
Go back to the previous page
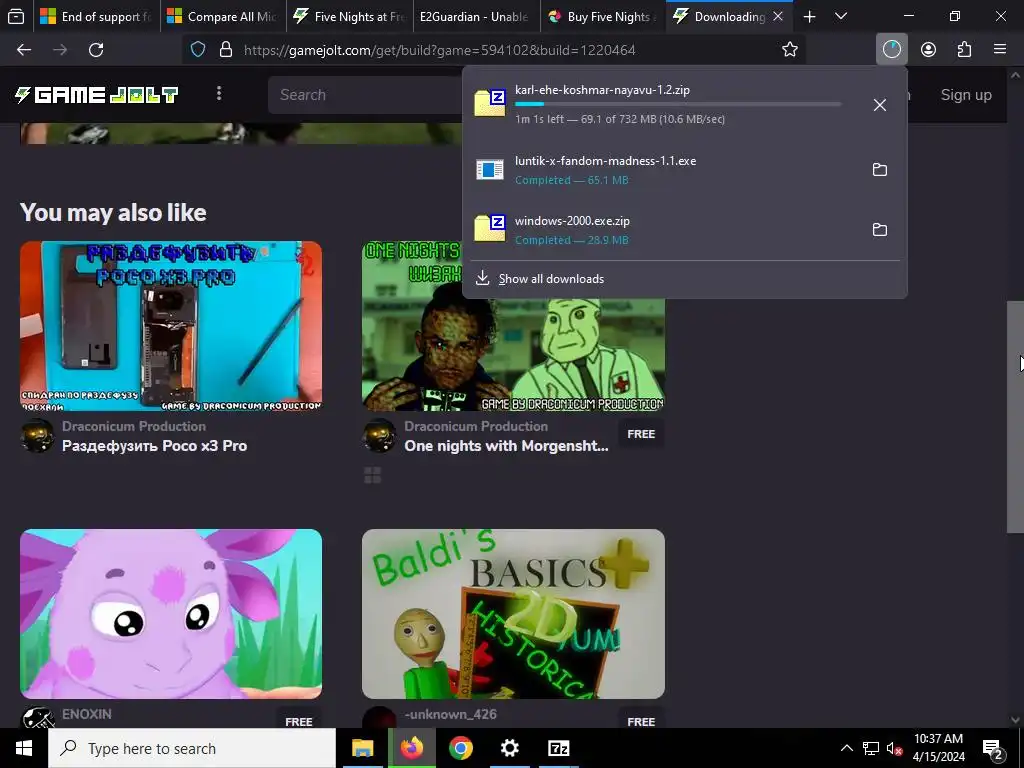tap(24, 50)
